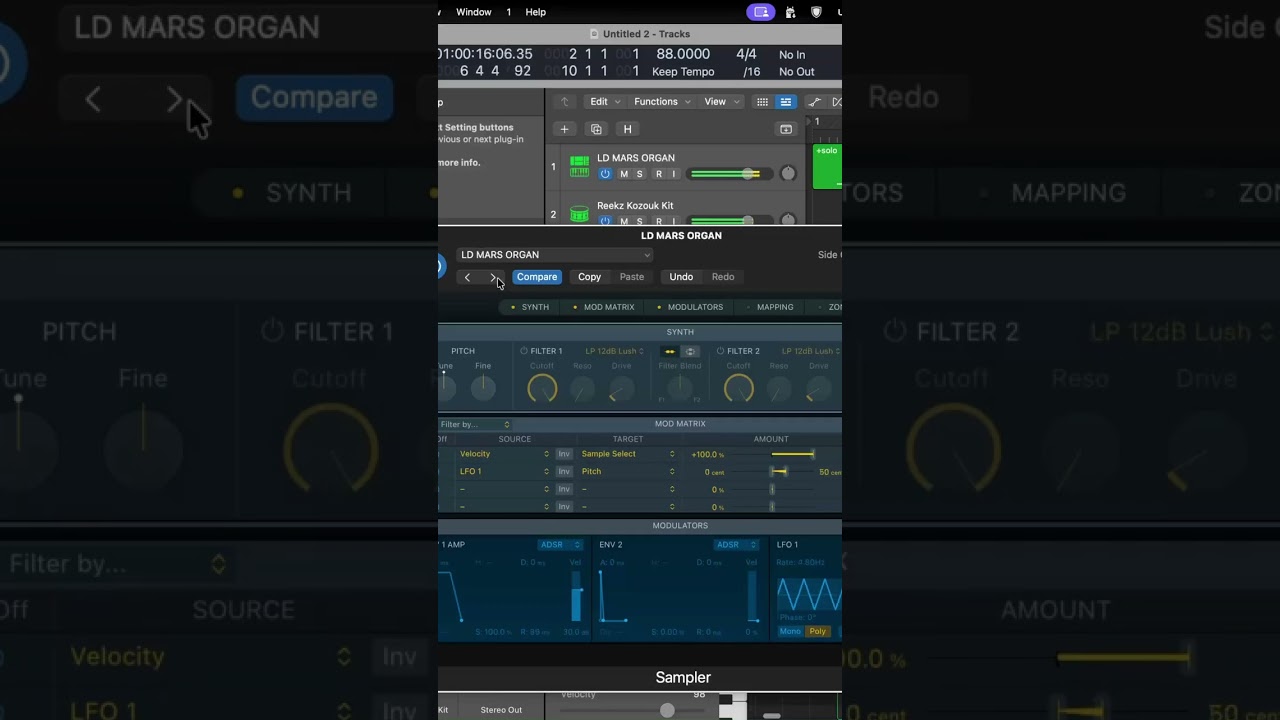
Task: Open the Edit dropdown in Tracks area
Action: [x=605, y=102]
